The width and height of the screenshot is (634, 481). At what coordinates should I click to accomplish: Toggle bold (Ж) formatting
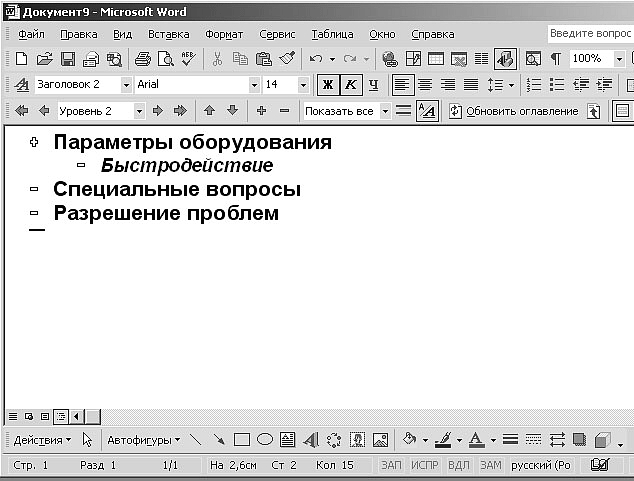(x=328, y=84)
